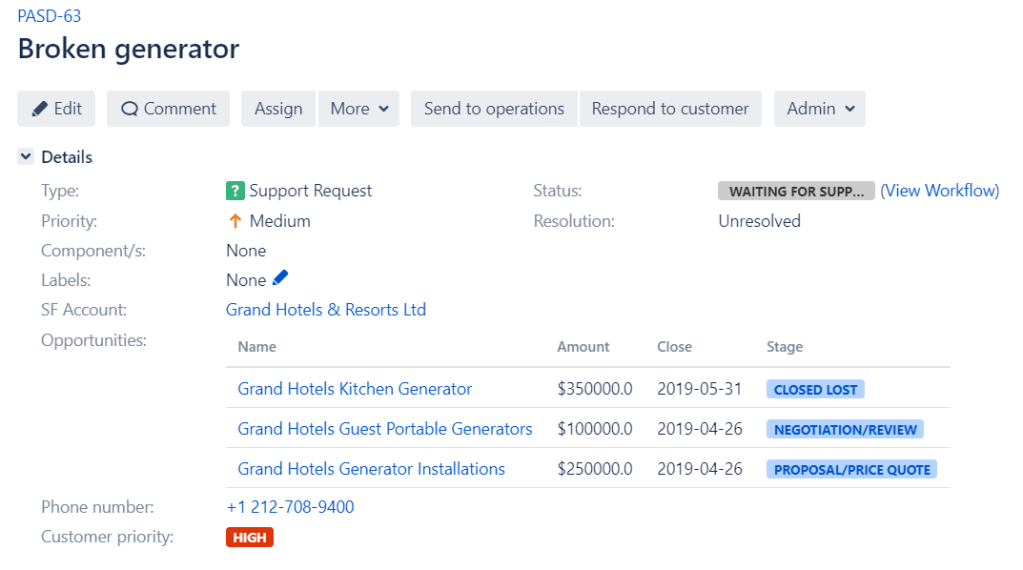
Task: Open Grand Hotels Generator Installations opportunity
Action: (x=371, y=469)
